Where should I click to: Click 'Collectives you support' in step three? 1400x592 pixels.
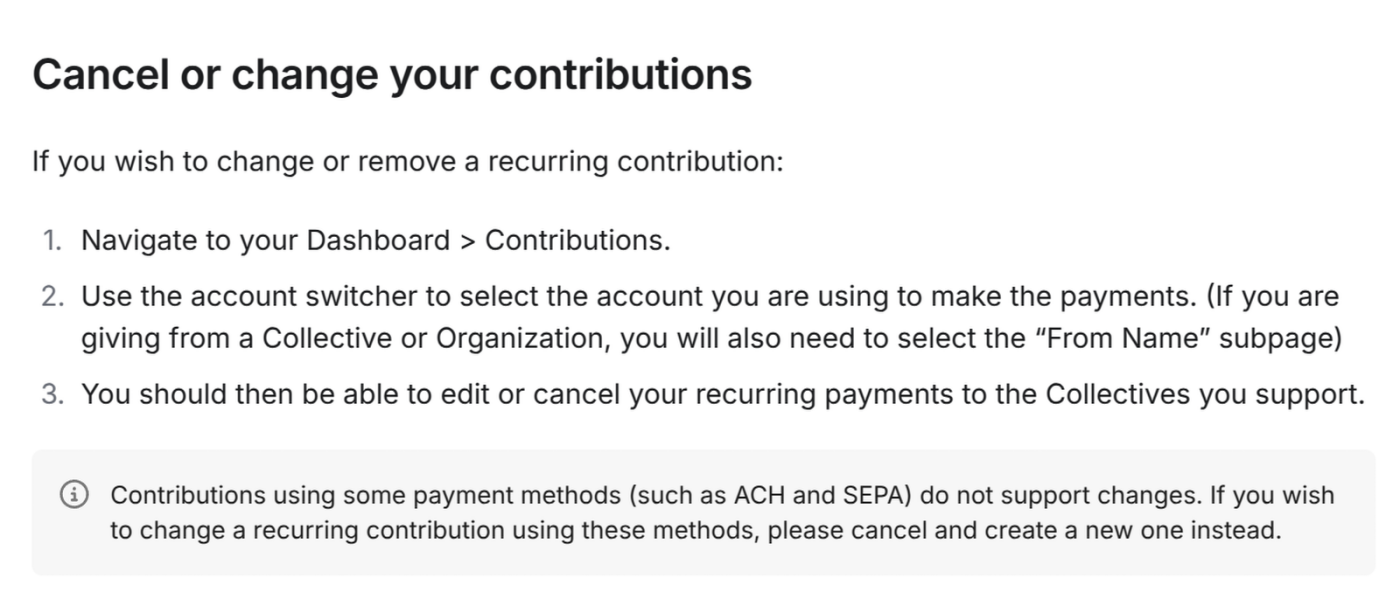[x=1201, y=395]
